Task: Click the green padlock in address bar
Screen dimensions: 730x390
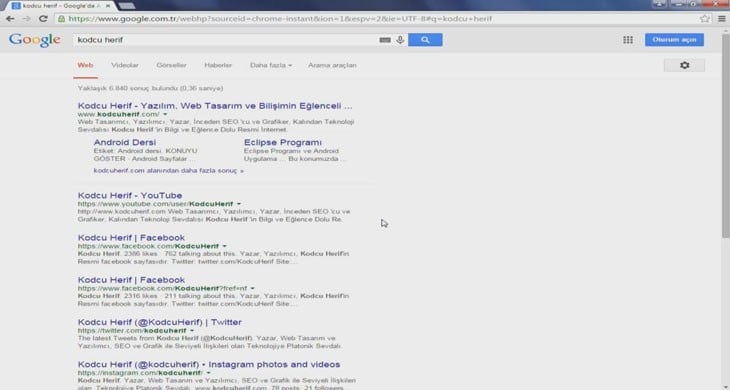Action: [61, 19]
